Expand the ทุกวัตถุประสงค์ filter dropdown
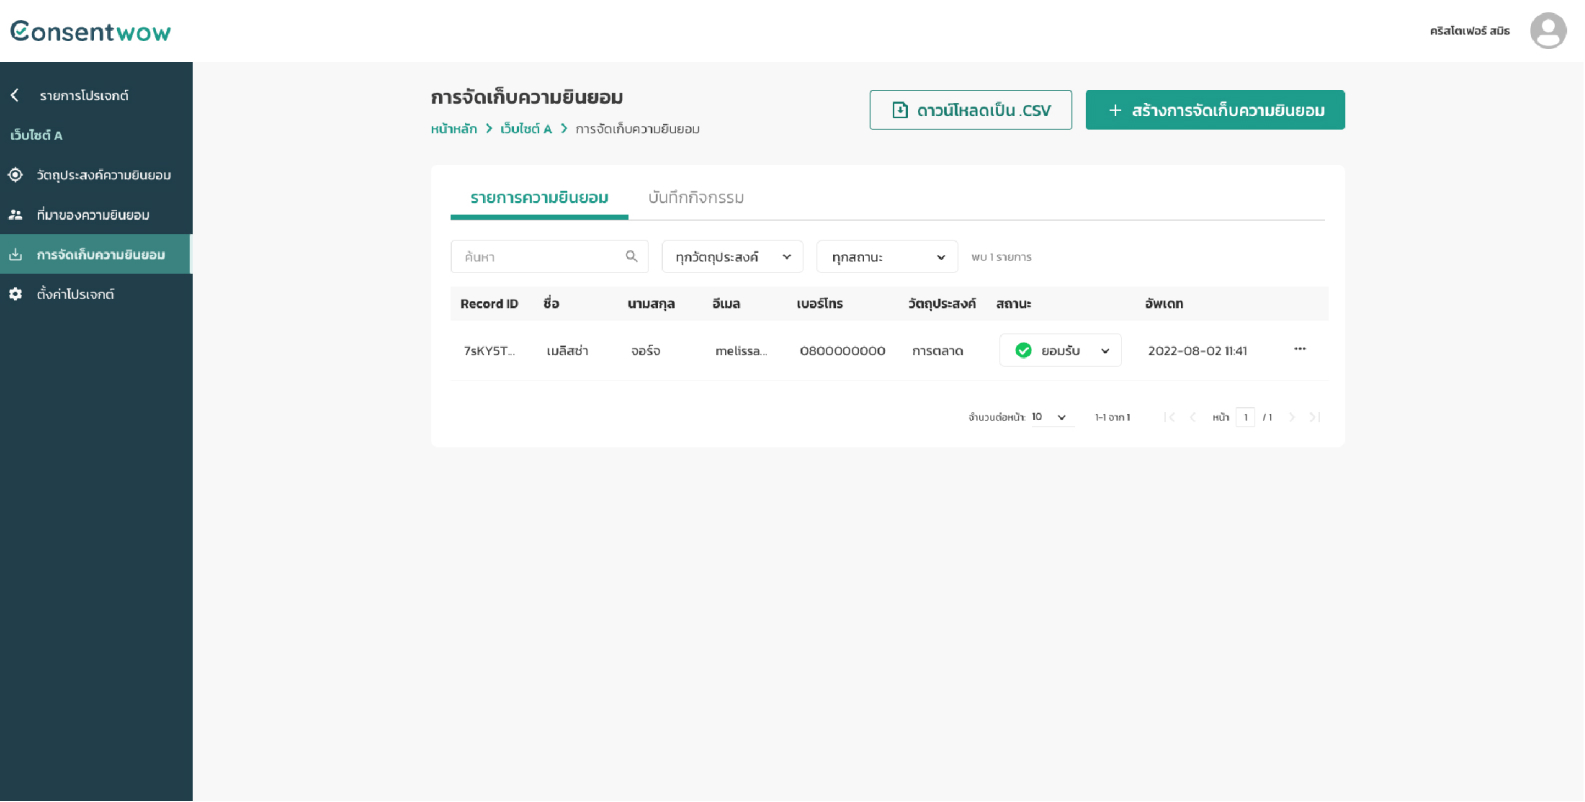 [x=732, y=257]
